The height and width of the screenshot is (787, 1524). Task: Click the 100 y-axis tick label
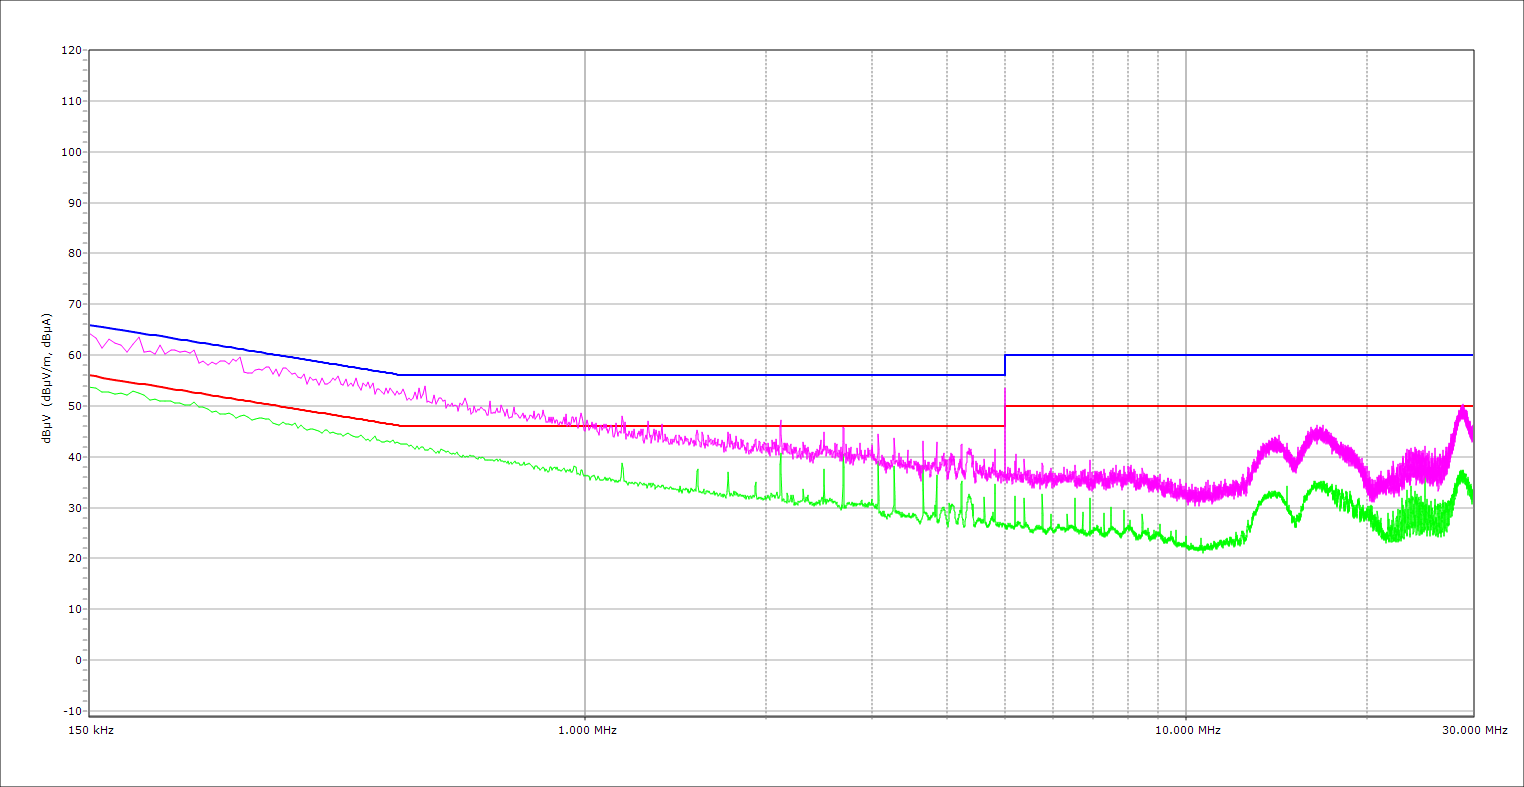tap(71, 152)
